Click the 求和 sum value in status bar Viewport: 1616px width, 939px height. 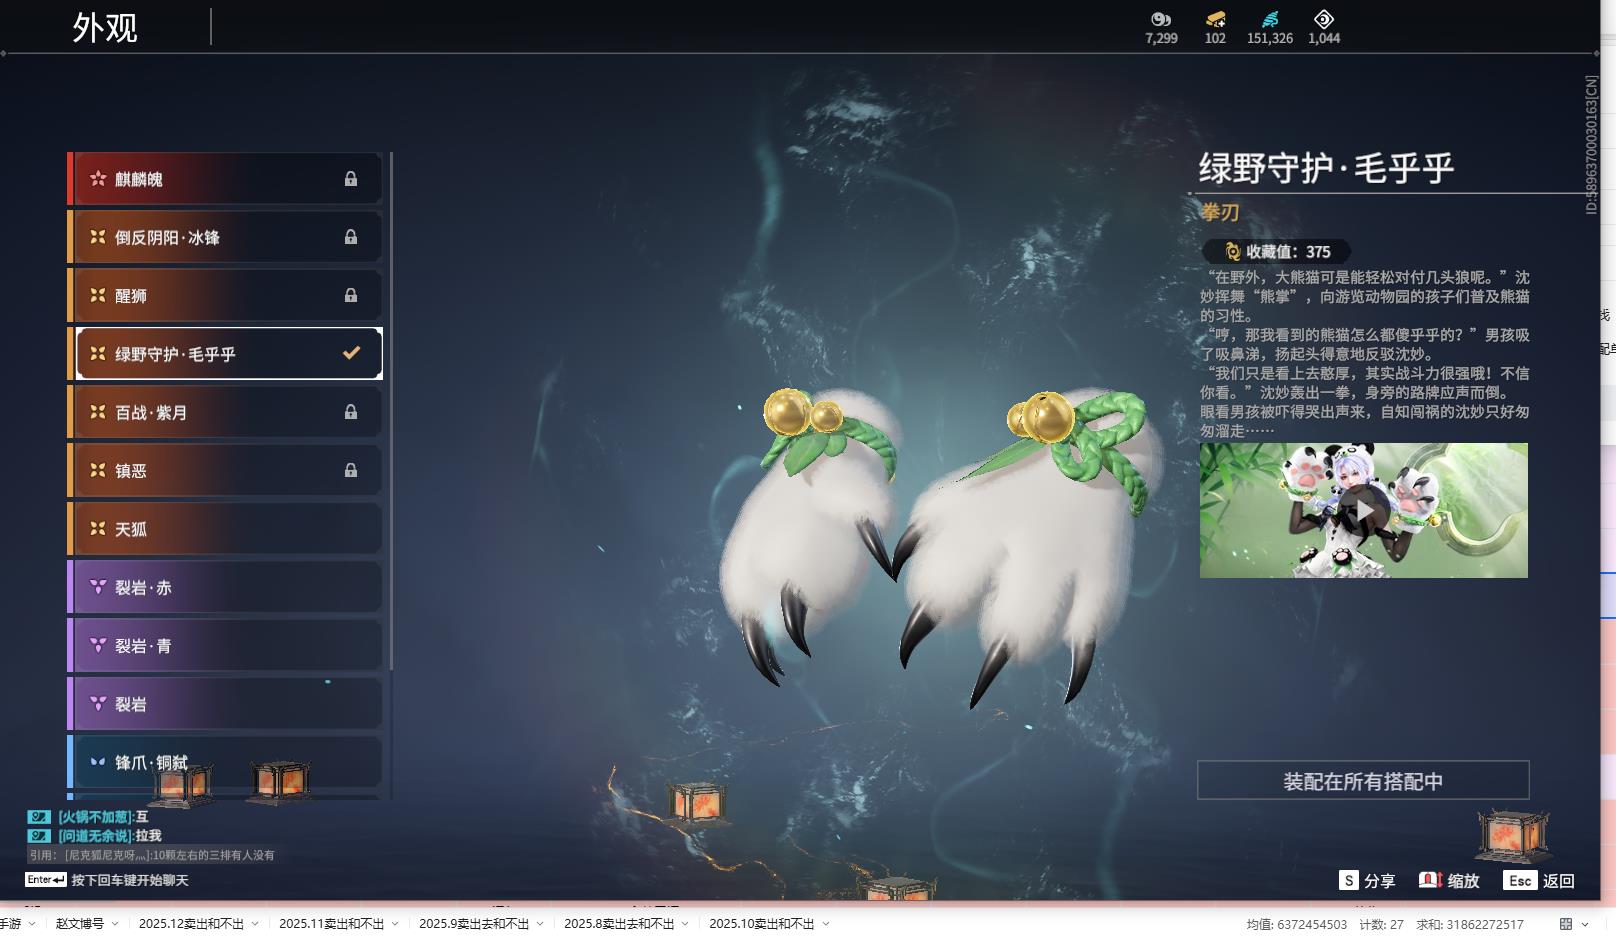(1469, 925)
